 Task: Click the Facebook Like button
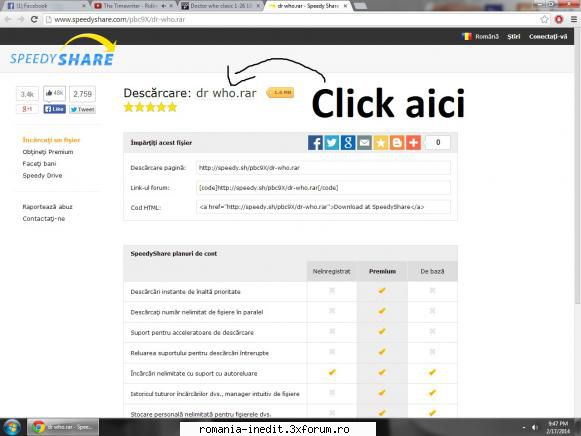click(54, 109)
